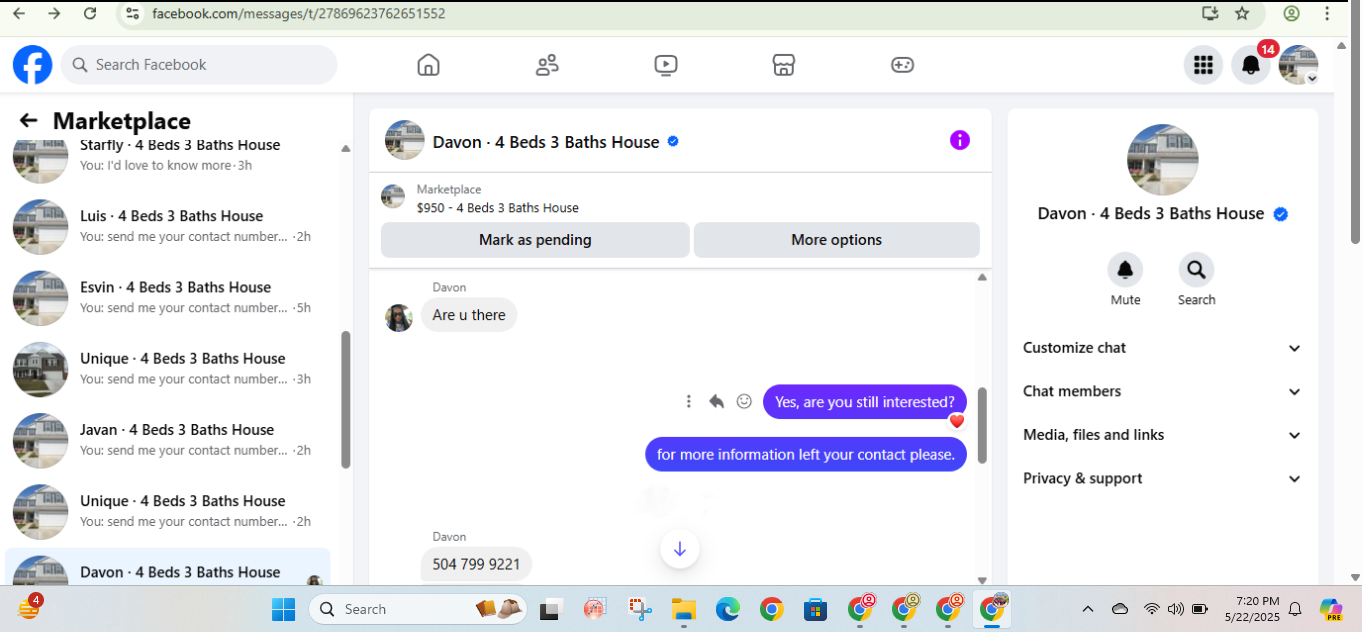React with emoji to the message
The height and width of the screenshot is (632, 1362).
pyautogui.click(x=744, y=401)
